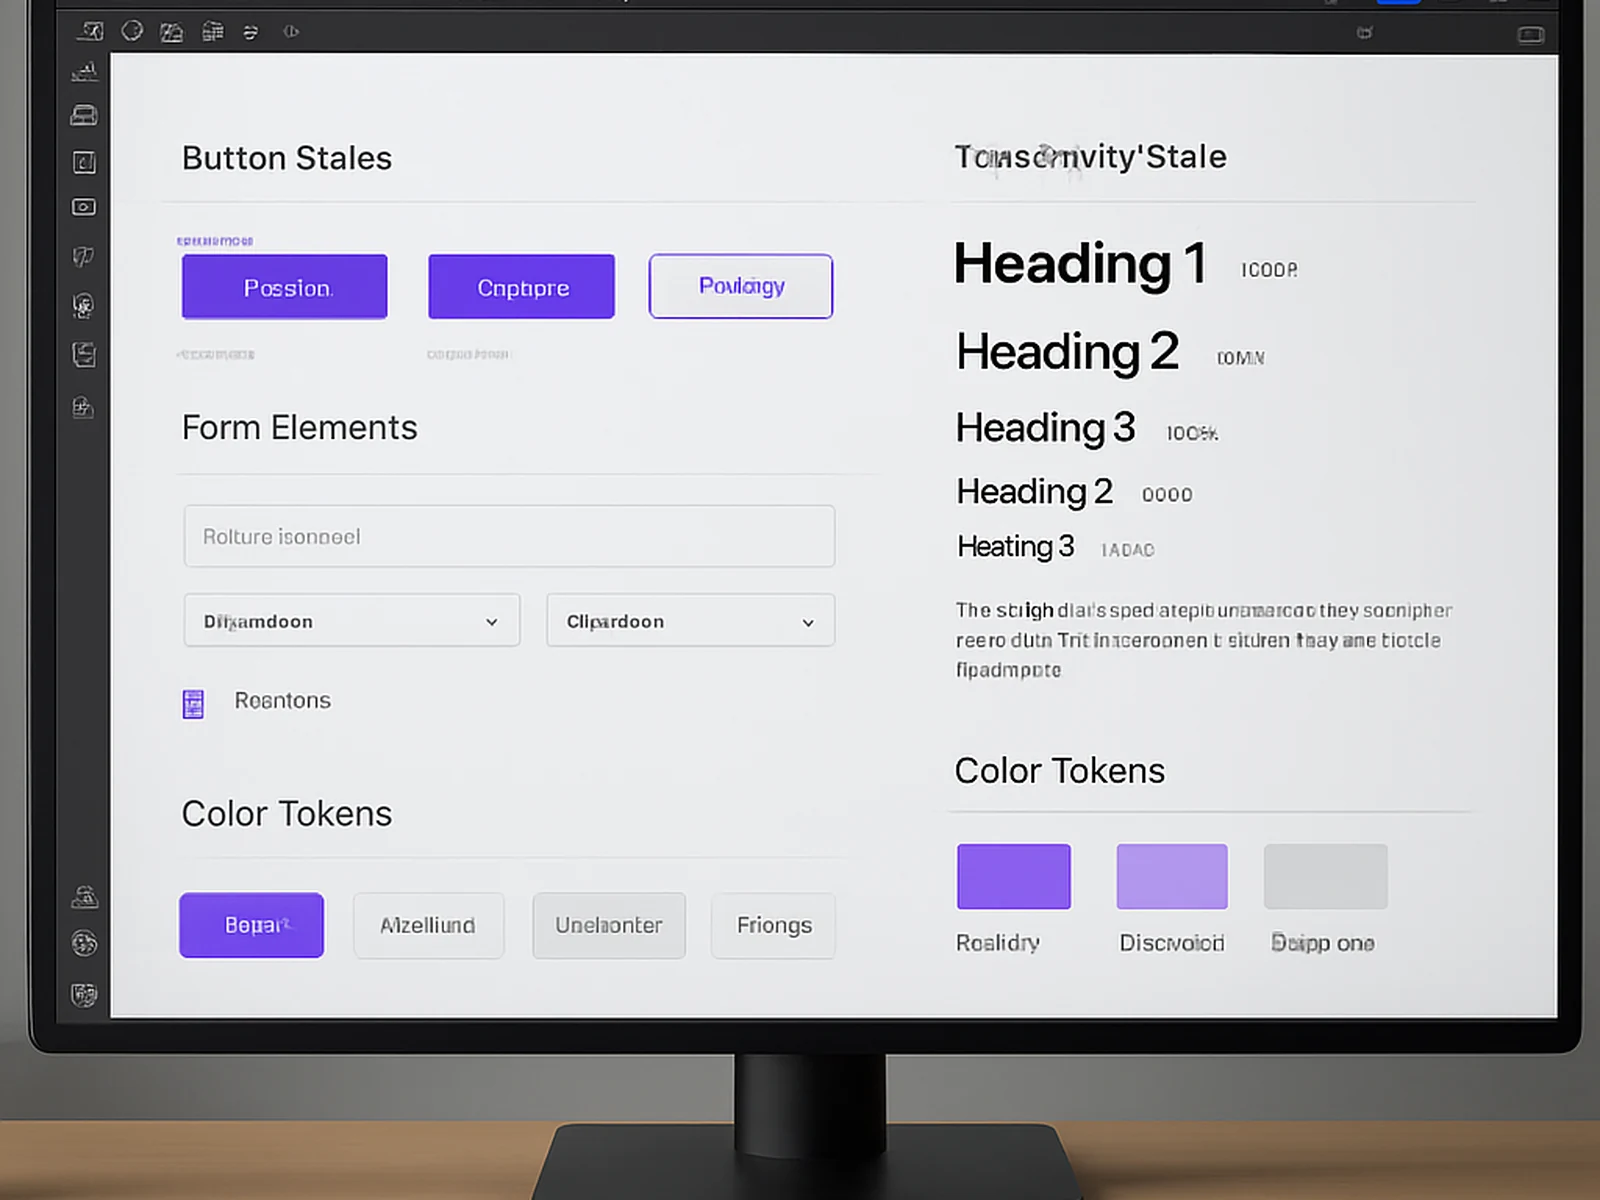Click the 0000 size label

pos(1167,494)
